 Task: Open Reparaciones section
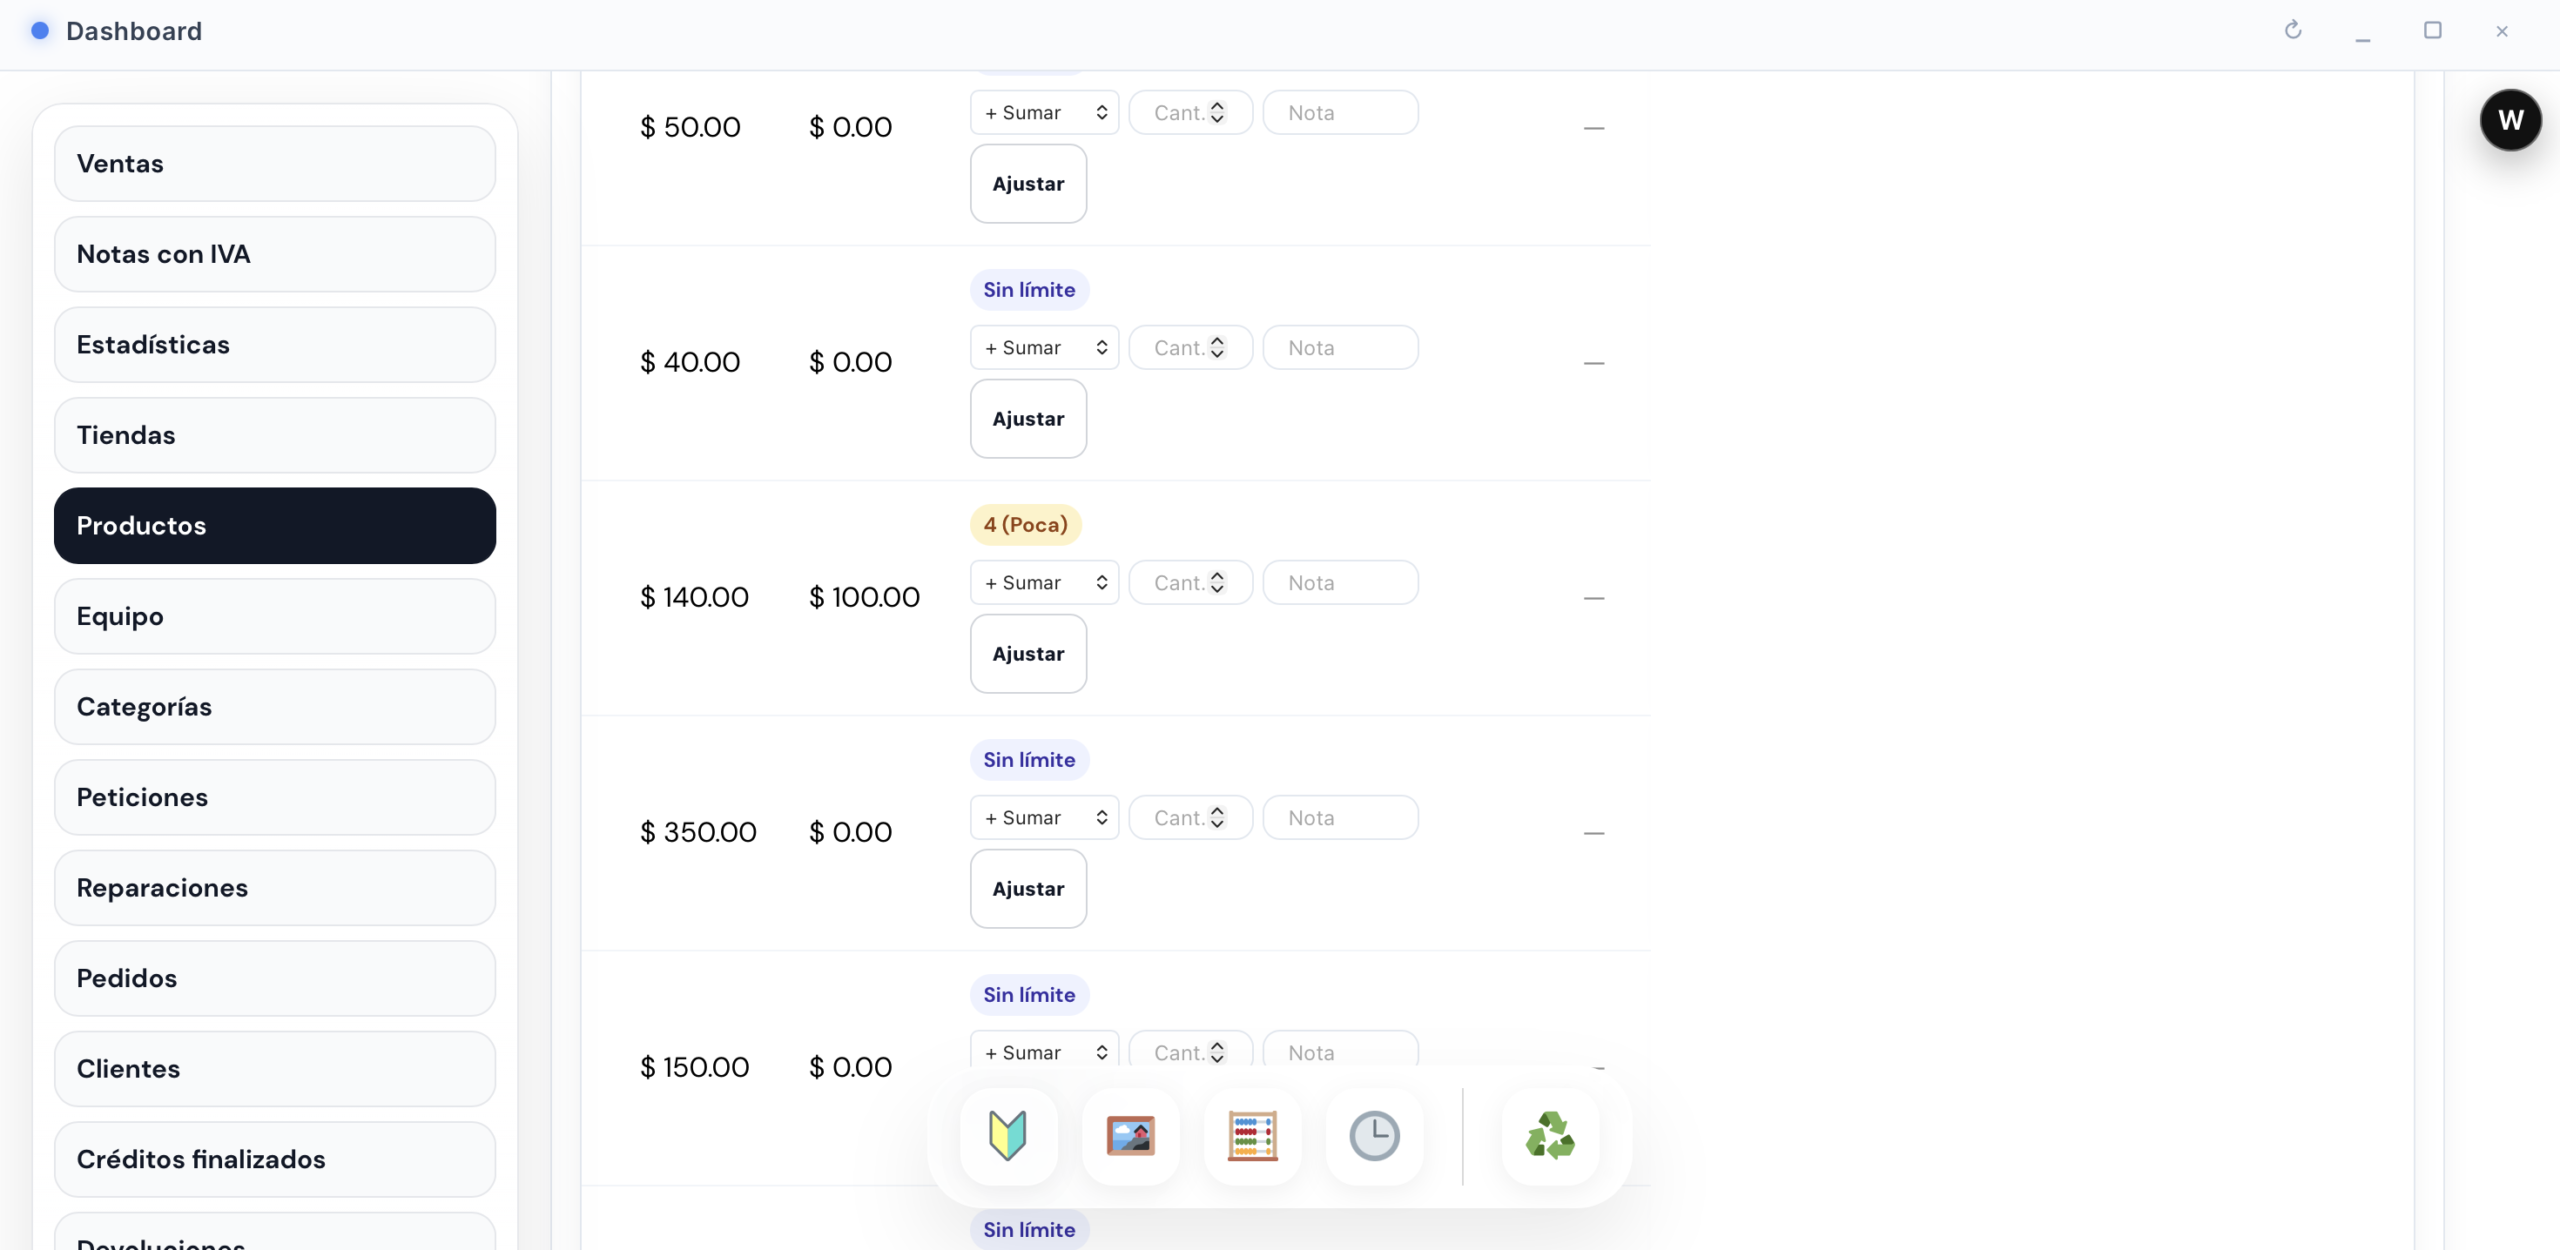point(275,888)
